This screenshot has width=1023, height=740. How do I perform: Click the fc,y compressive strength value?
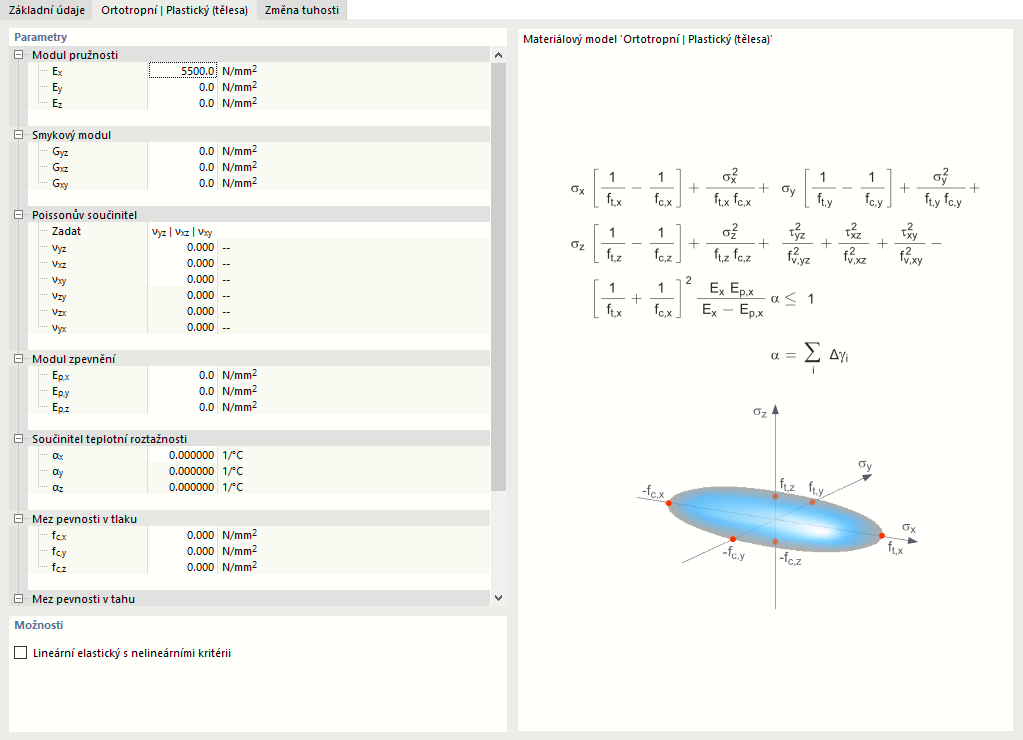tap(183, 551)
